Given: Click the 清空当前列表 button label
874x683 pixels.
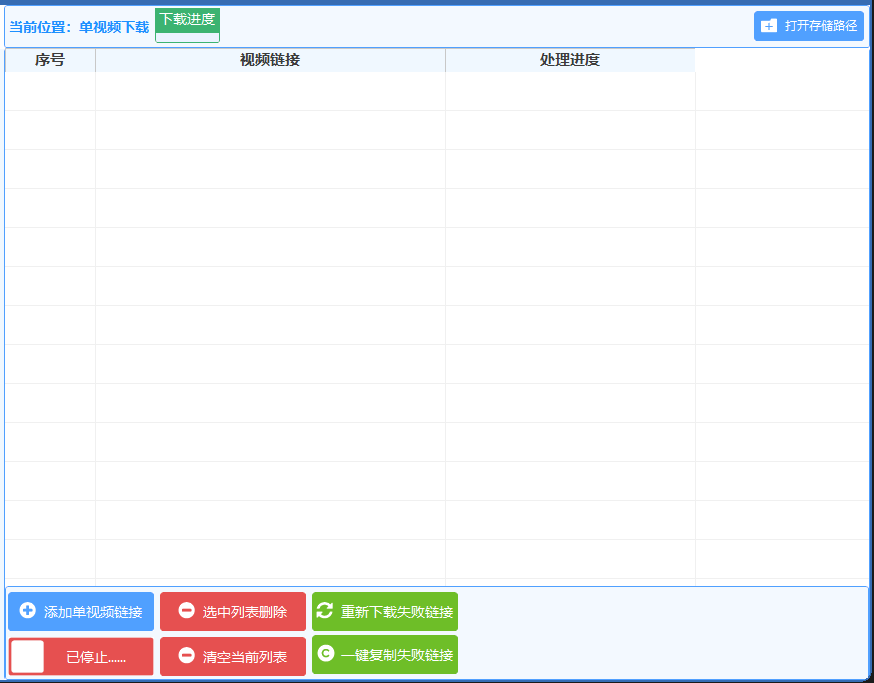Looking at the screenshot, I should coord(245,657).
